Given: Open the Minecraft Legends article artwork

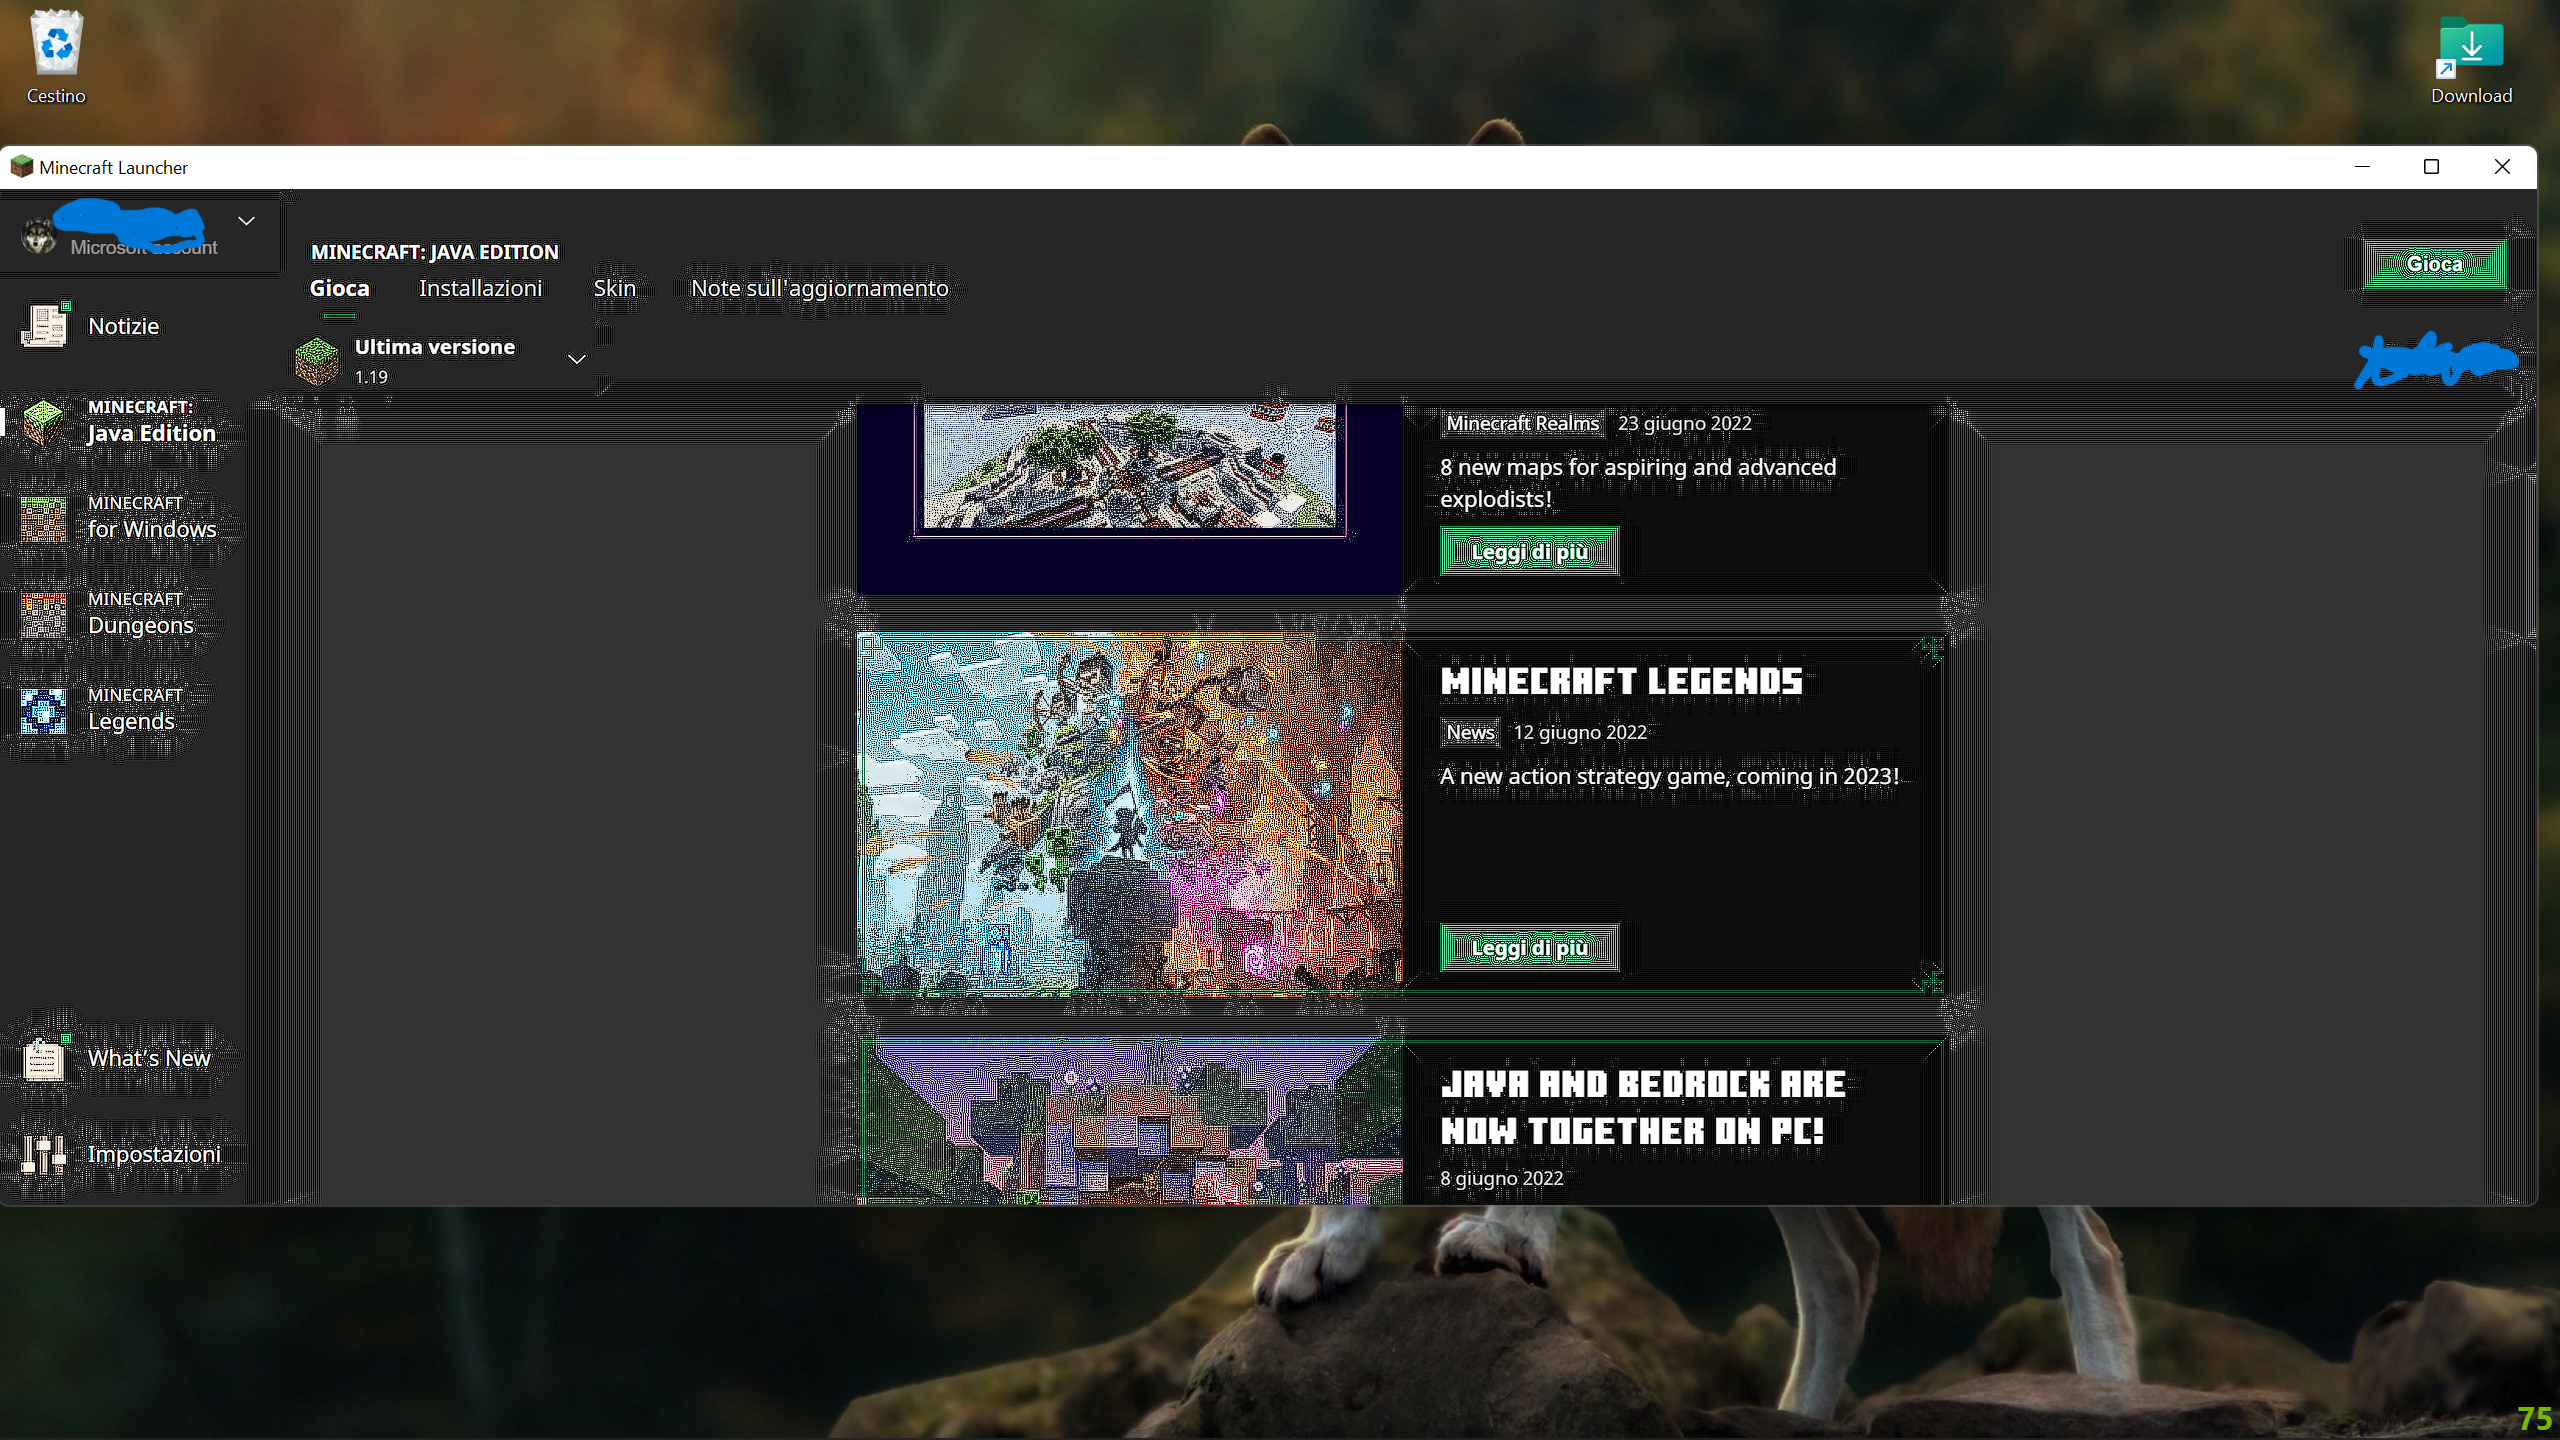Looking at the screenshot, I should 1130,812.
